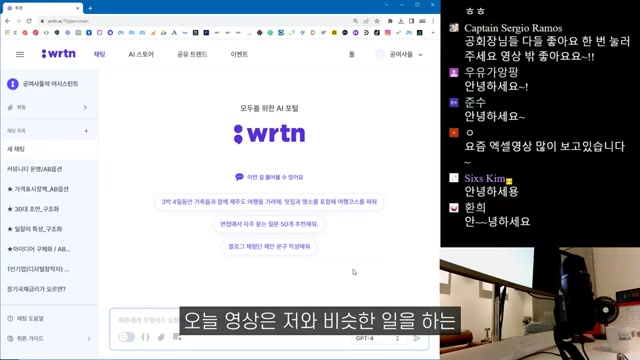The width and height of the screenshot is (640, 360).
Task: Bookmark the page with the star icon
Action: click(377, 21)
